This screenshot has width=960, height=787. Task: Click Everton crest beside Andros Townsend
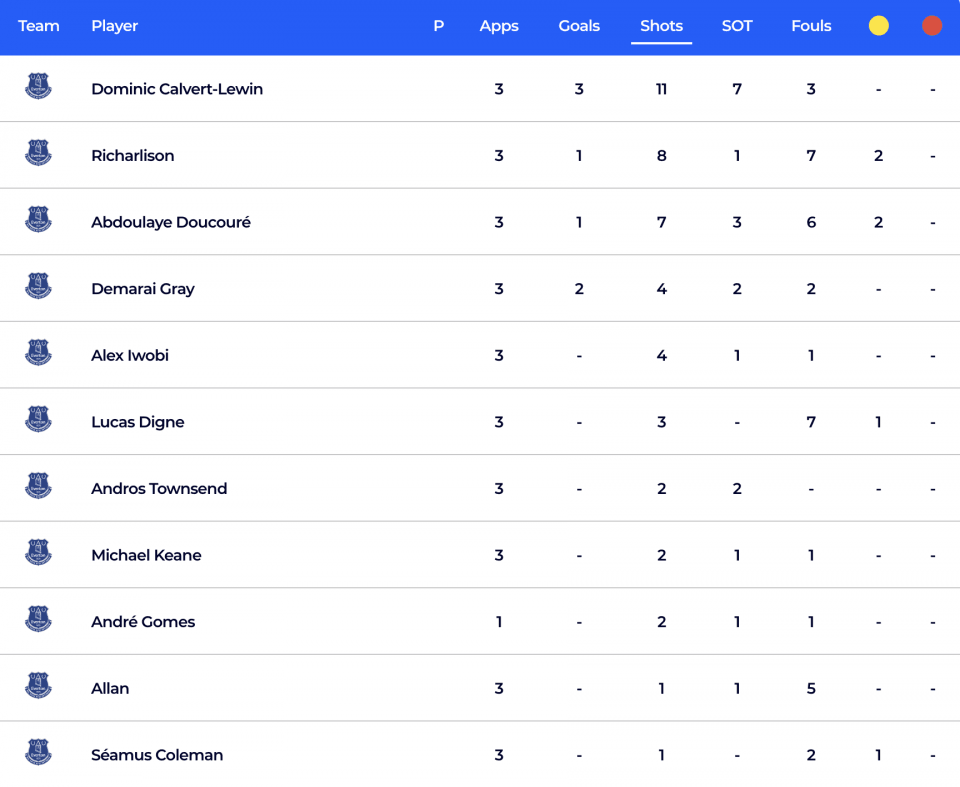[x=38, y=486]
